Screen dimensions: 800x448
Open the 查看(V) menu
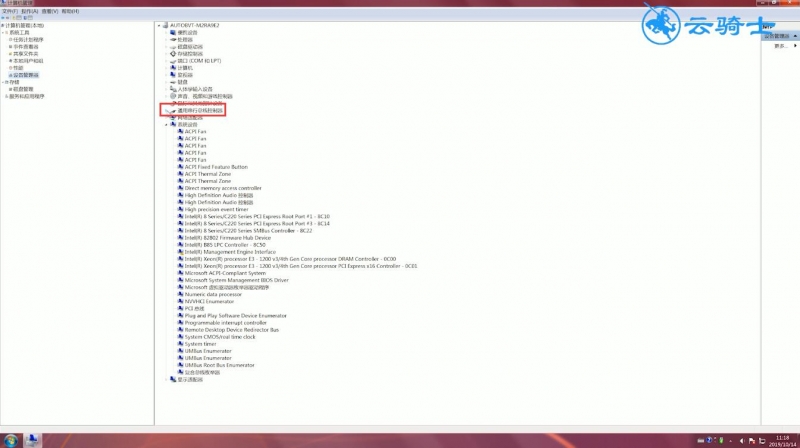click(x=49, y=11)
